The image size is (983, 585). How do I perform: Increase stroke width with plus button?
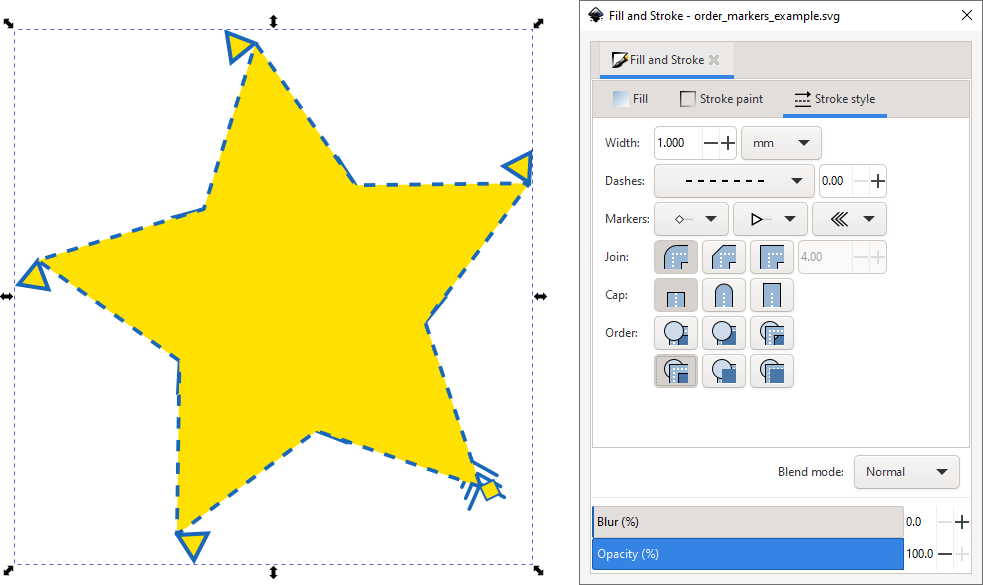tap(728, 143)
